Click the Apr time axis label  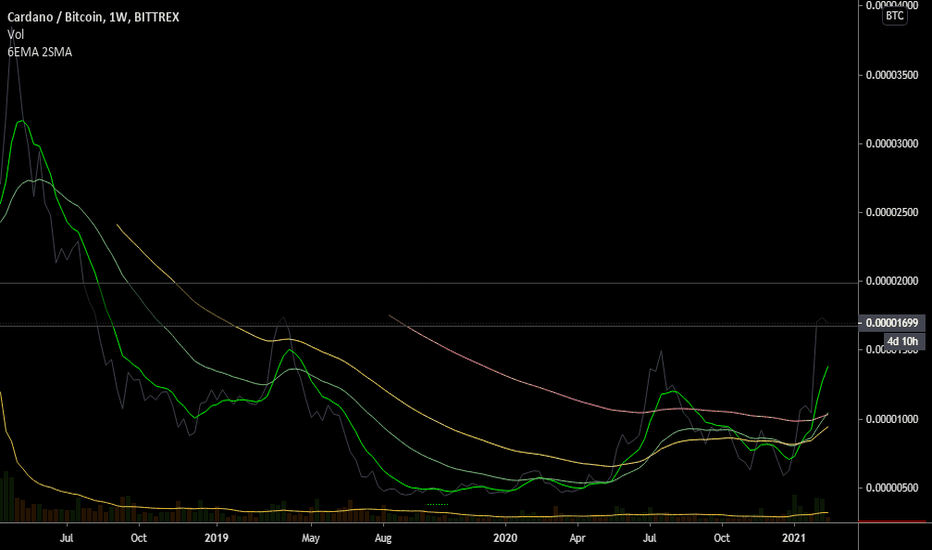577,538
